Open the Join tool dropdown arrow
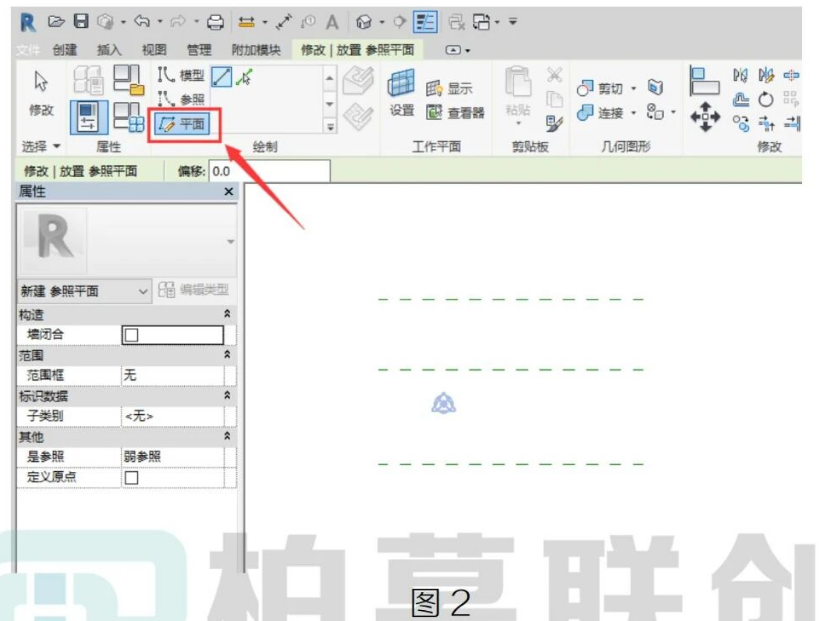The height and width of the screenshot is (621, 819). 633,112
